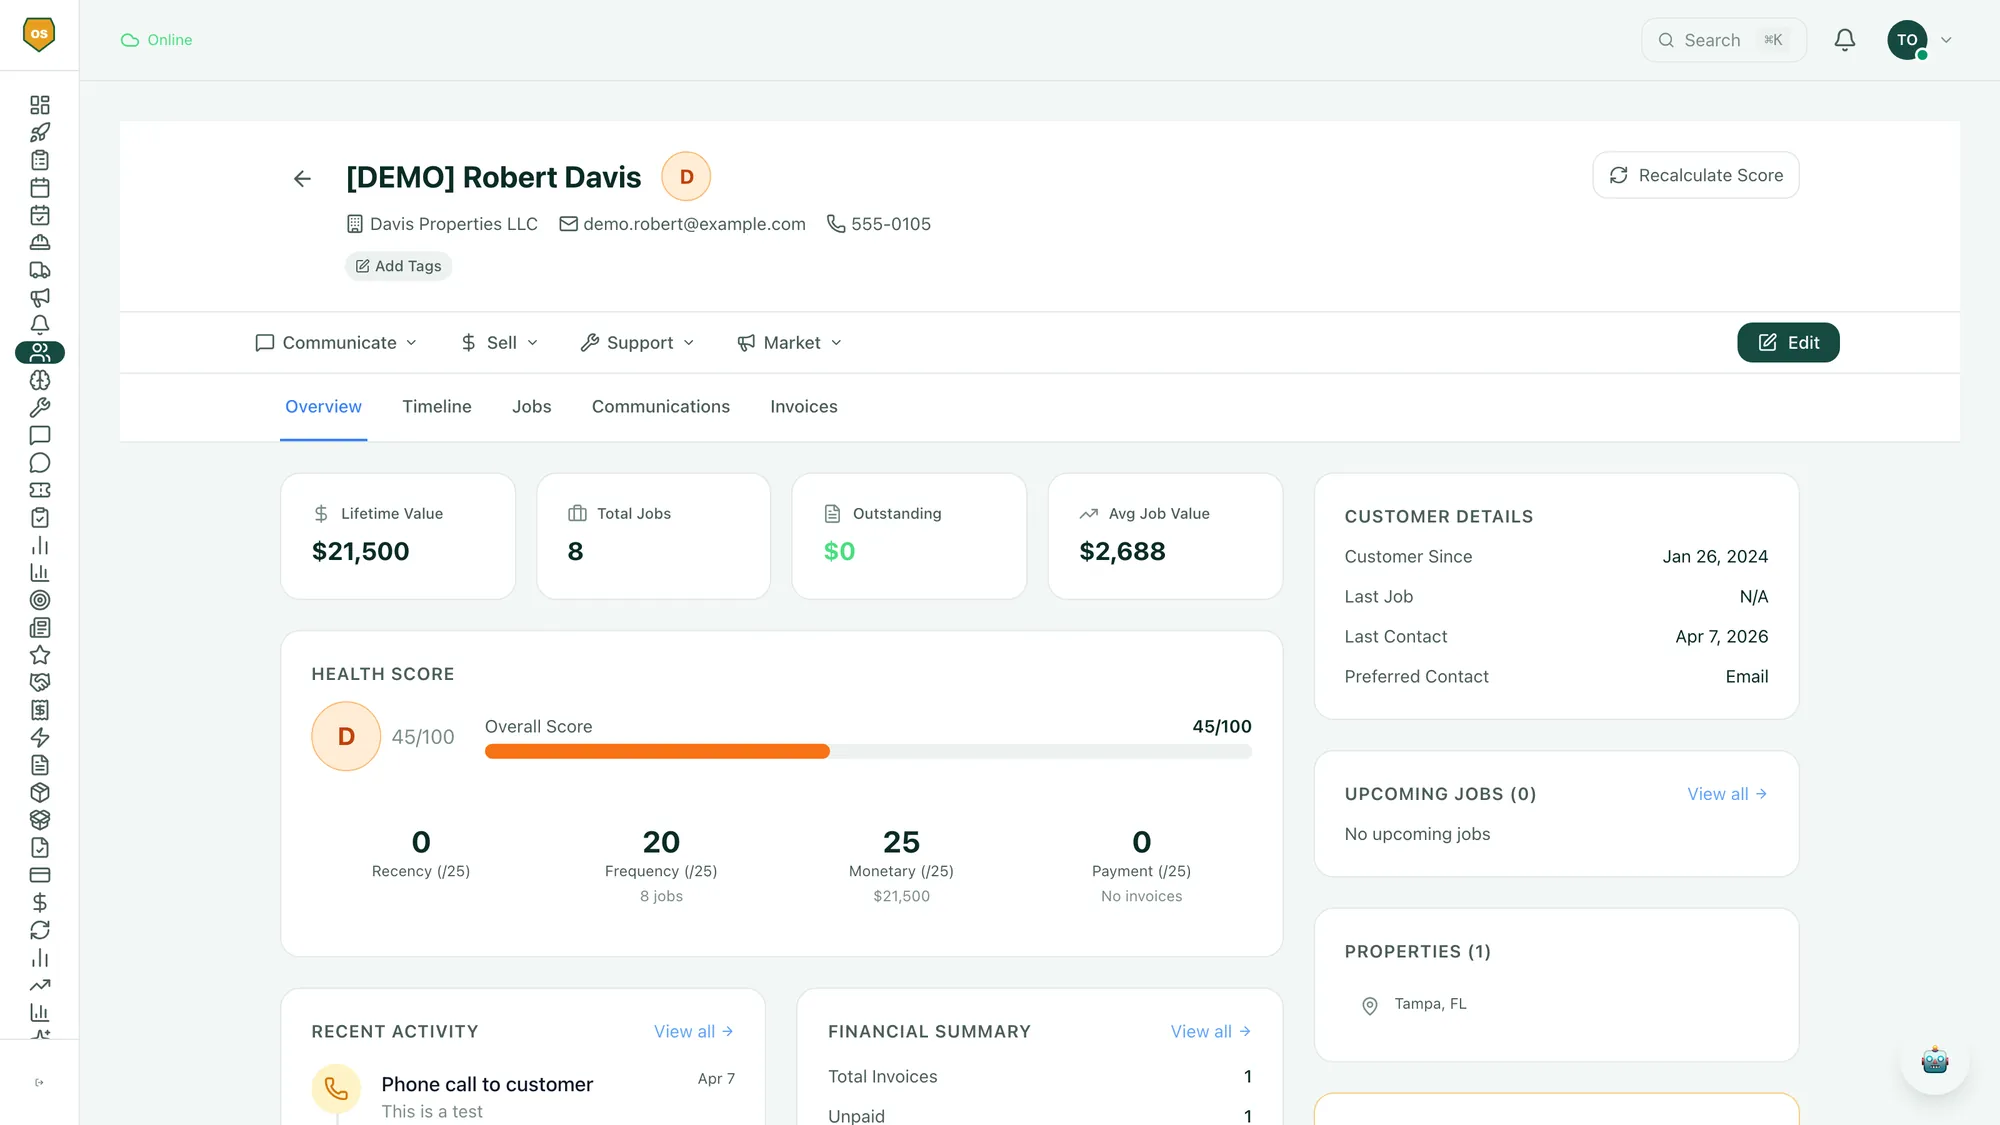2000x1125 pixels.
Task: Click the Search field in top bar
Action: [x=1724, y=40]
